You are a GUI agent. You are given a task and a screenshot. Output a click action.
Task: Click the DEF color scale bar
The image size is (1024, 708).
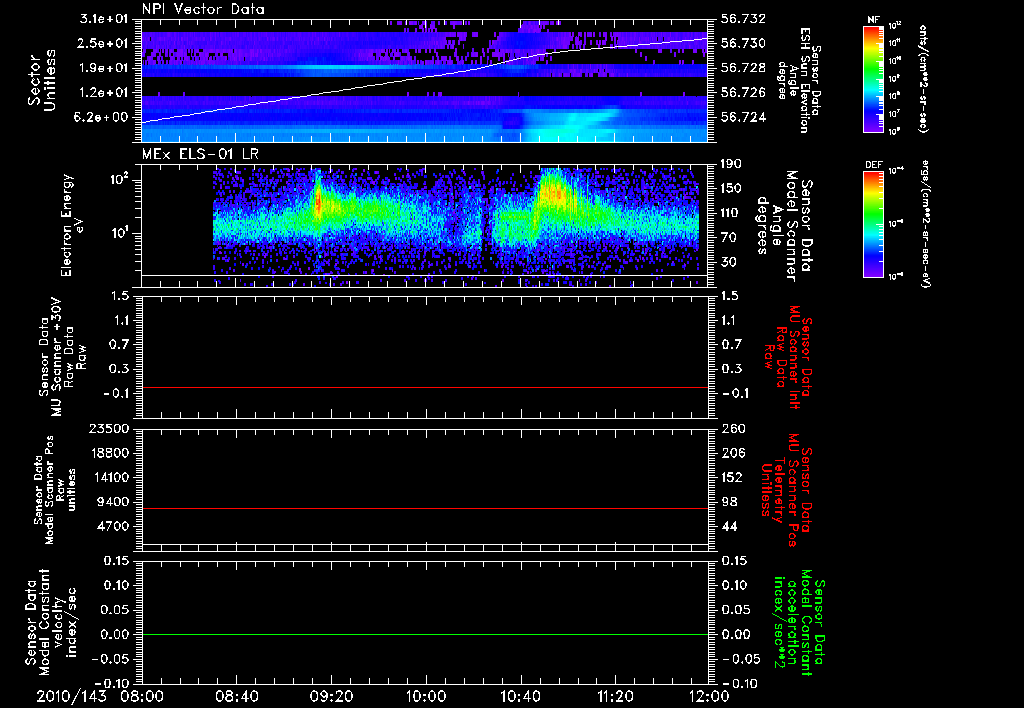coord(873,224)
